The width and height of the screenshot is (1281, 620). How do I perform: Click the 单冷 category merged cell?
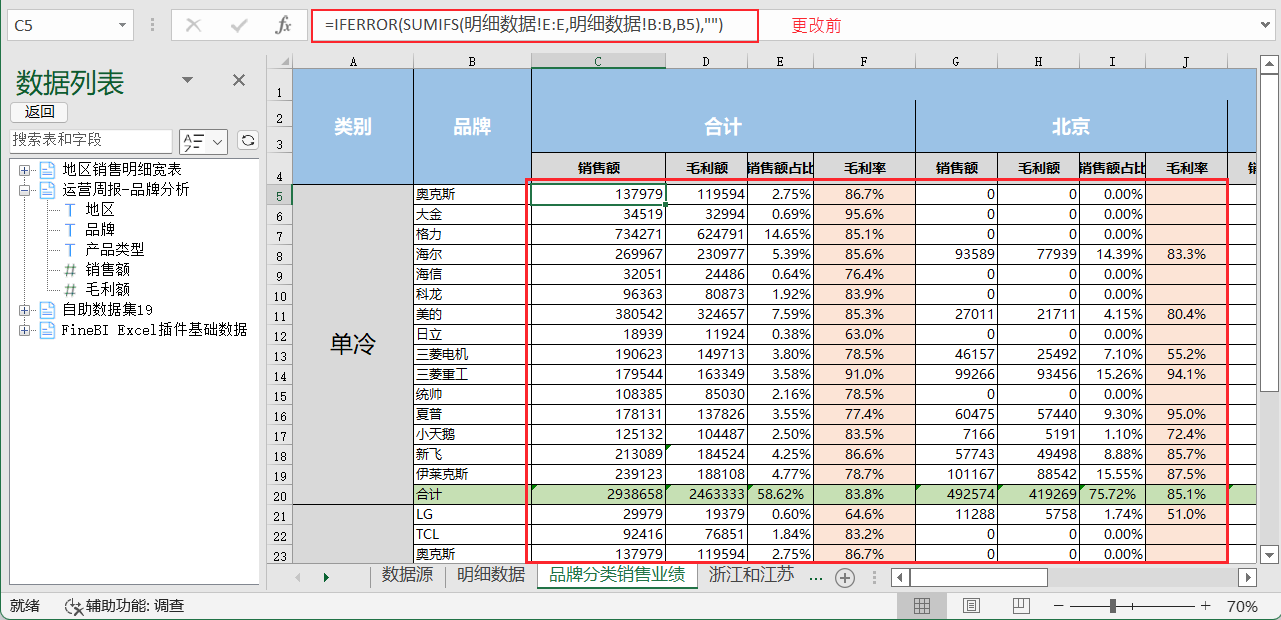pyautogui.click(x=353, y=344)
